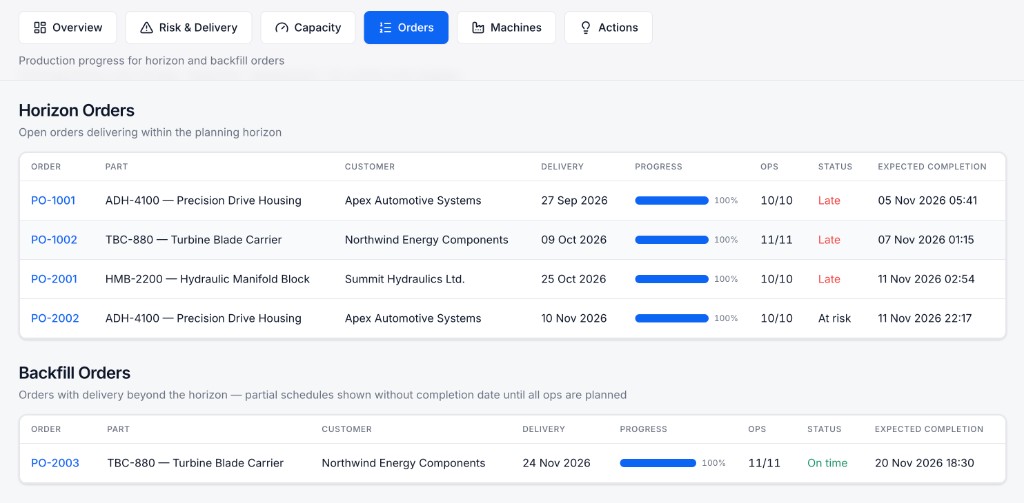Click the PART column header in Horizon table
The image size is (1024, 503).
point(116,167)
